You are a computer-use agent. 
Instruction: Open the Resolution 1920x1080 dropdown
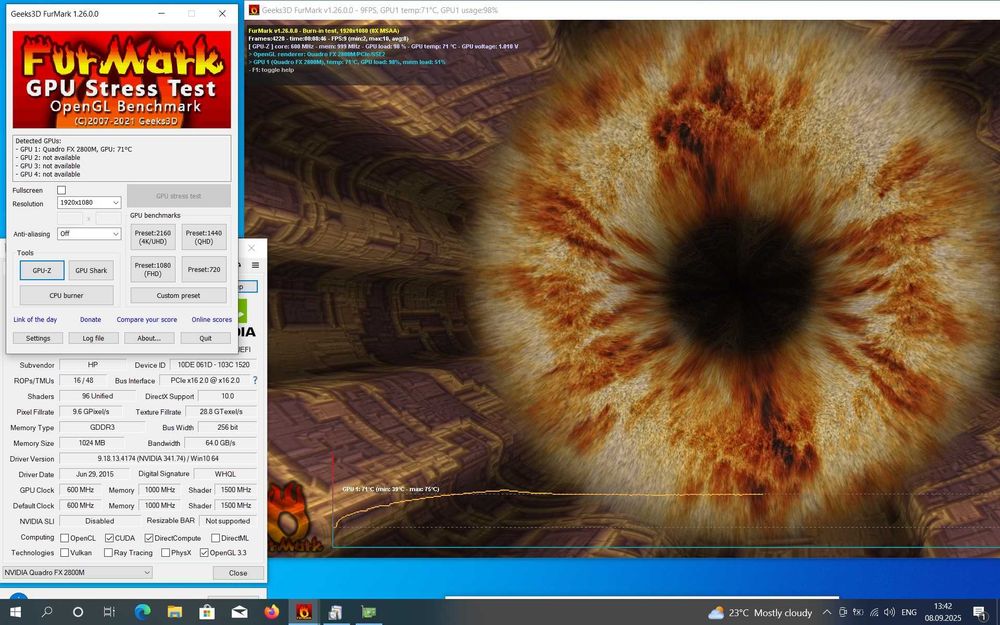point(89,202)
